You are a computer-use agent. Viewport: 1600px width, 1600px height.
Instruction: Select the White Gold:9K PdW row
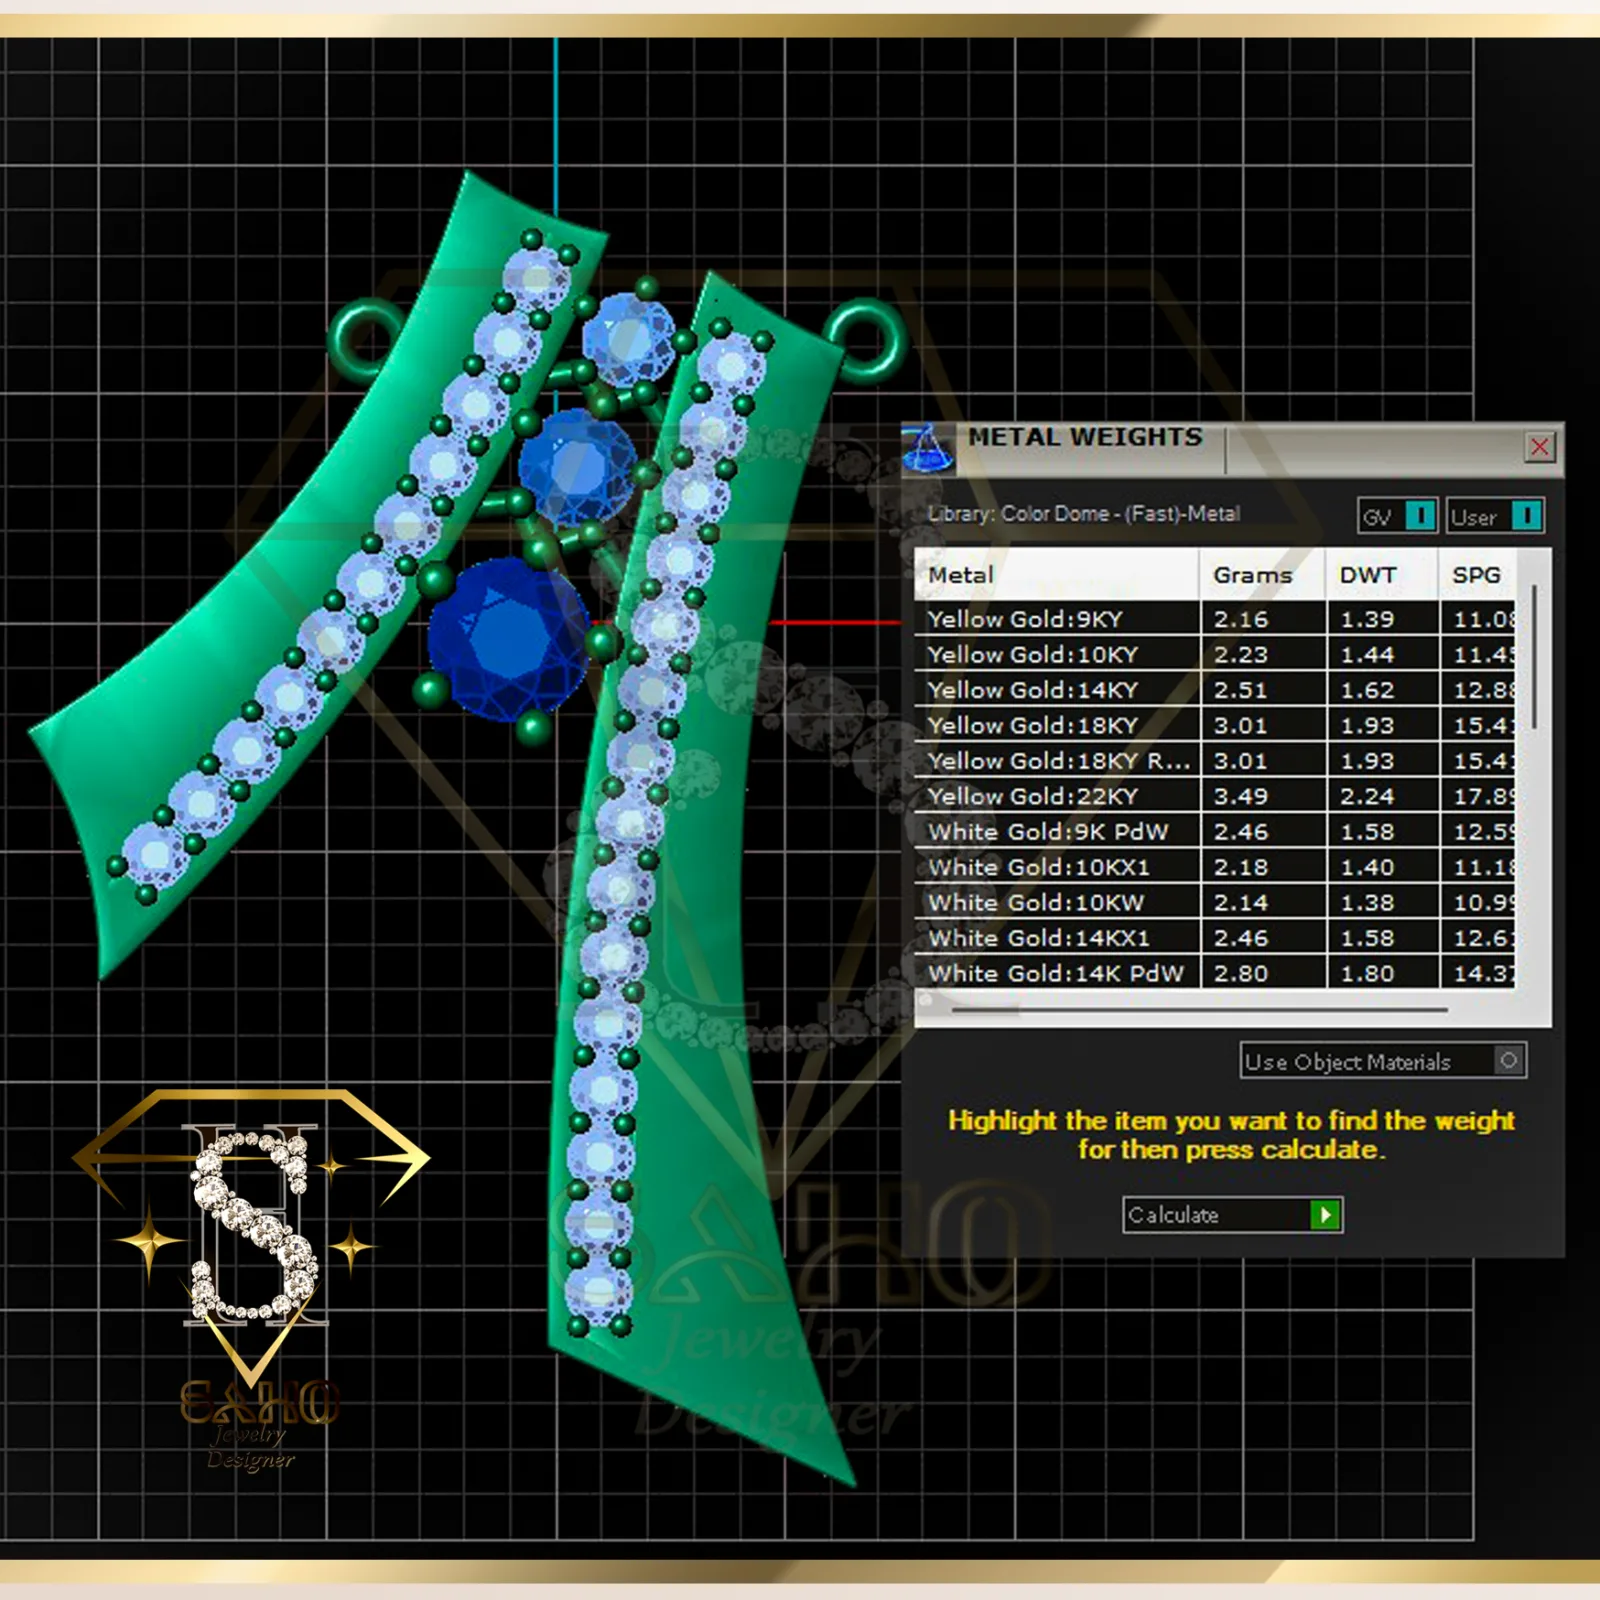pyautogui.click(x=1215, y=832)
